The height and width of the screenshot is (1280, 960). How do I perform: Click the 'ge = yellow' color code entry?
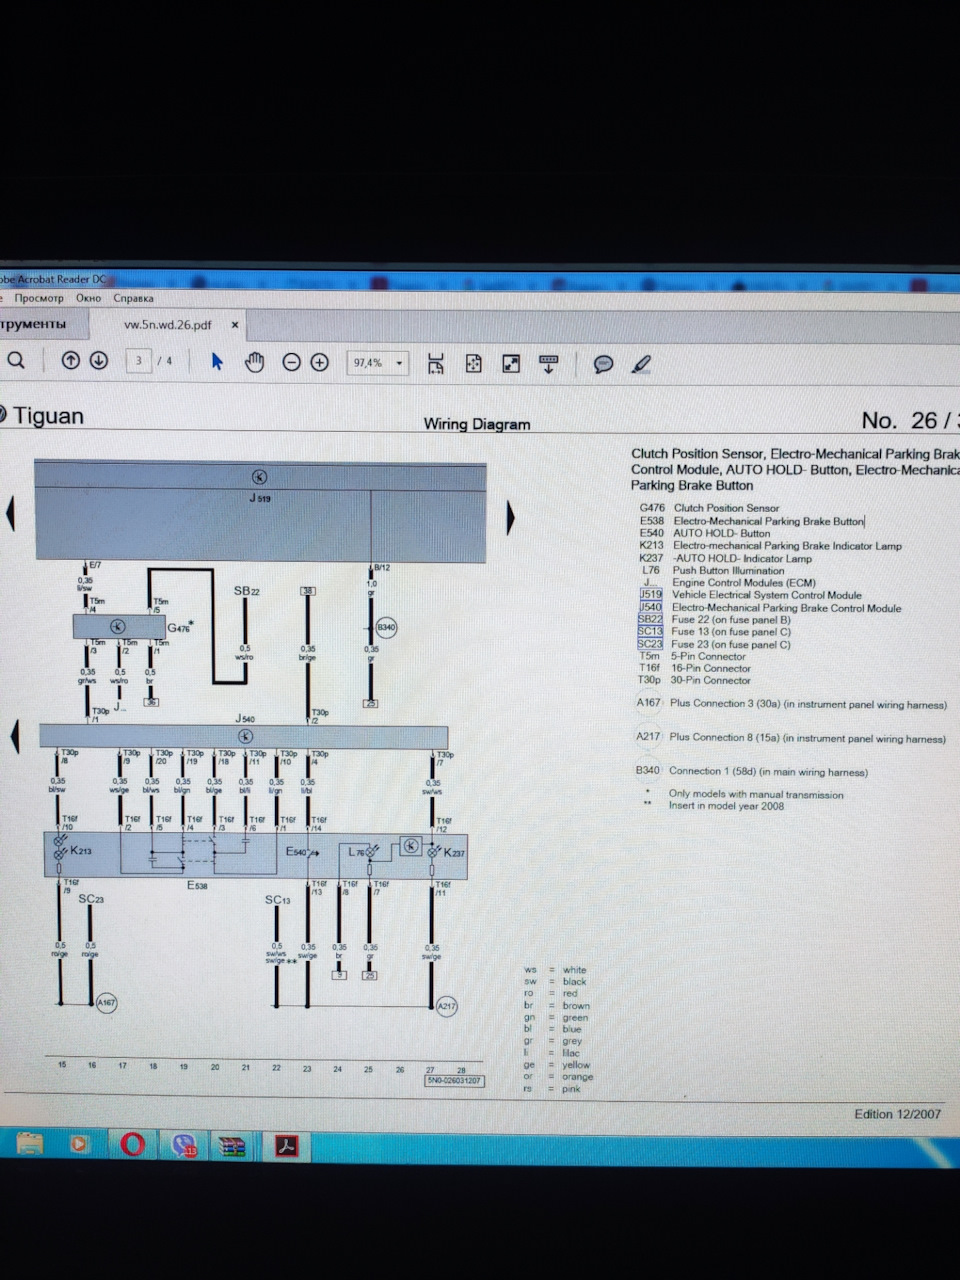click(x=558, y=1065)
